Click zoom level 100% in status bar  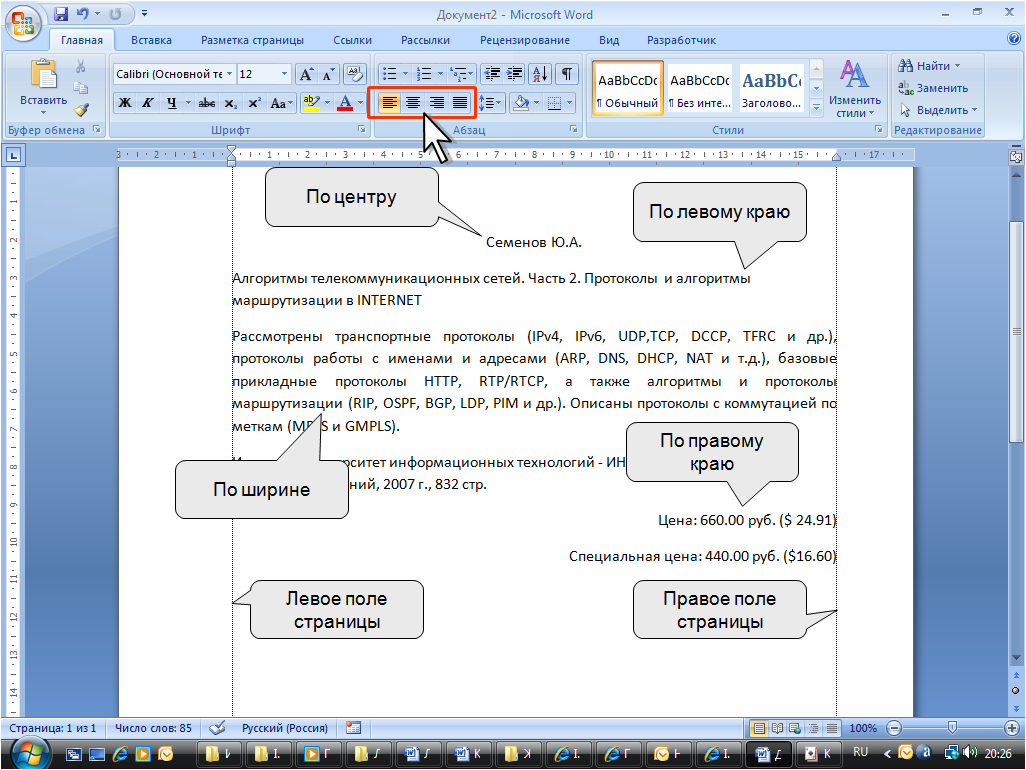coord(862,728)
